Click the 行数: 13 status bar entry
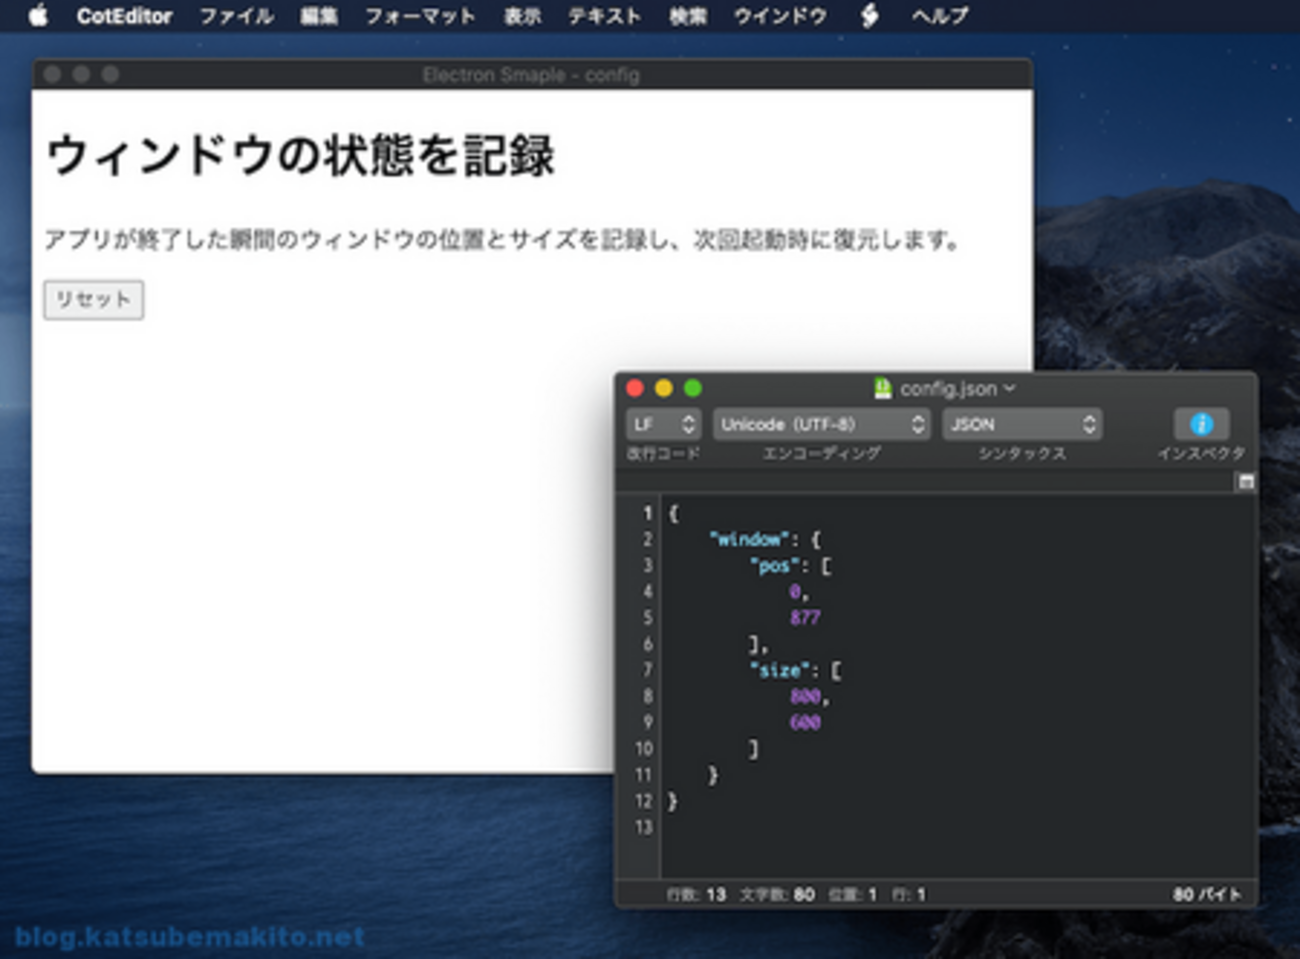This screenshot has width=1300, height=959. pos(696,894)
